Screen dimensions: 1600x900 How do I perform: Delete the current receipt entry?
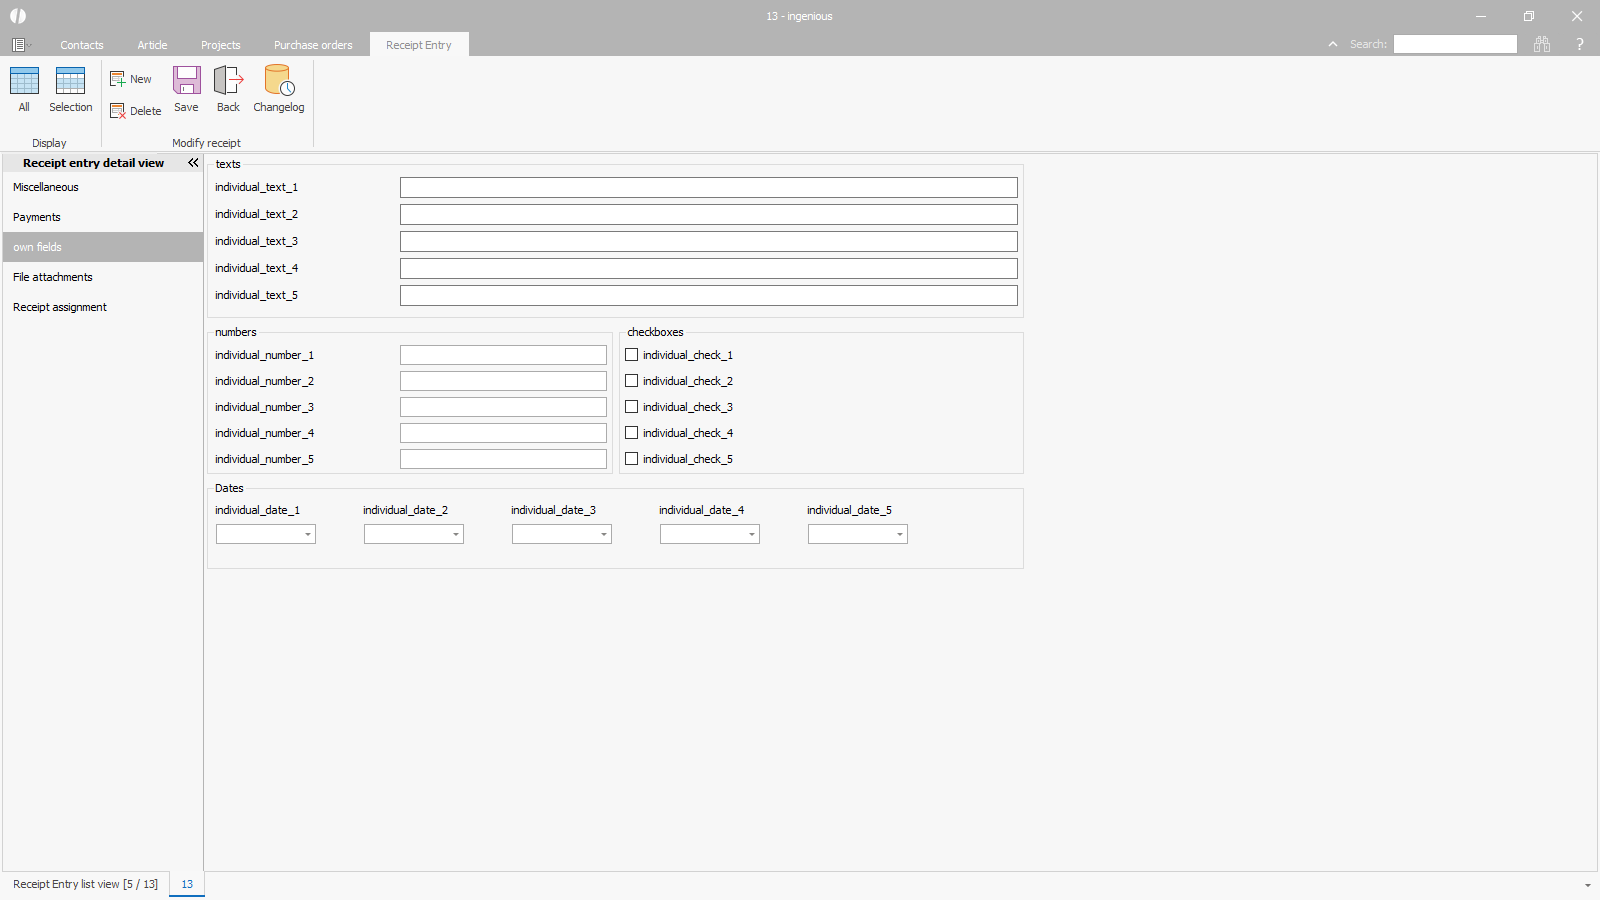point(135,111)
